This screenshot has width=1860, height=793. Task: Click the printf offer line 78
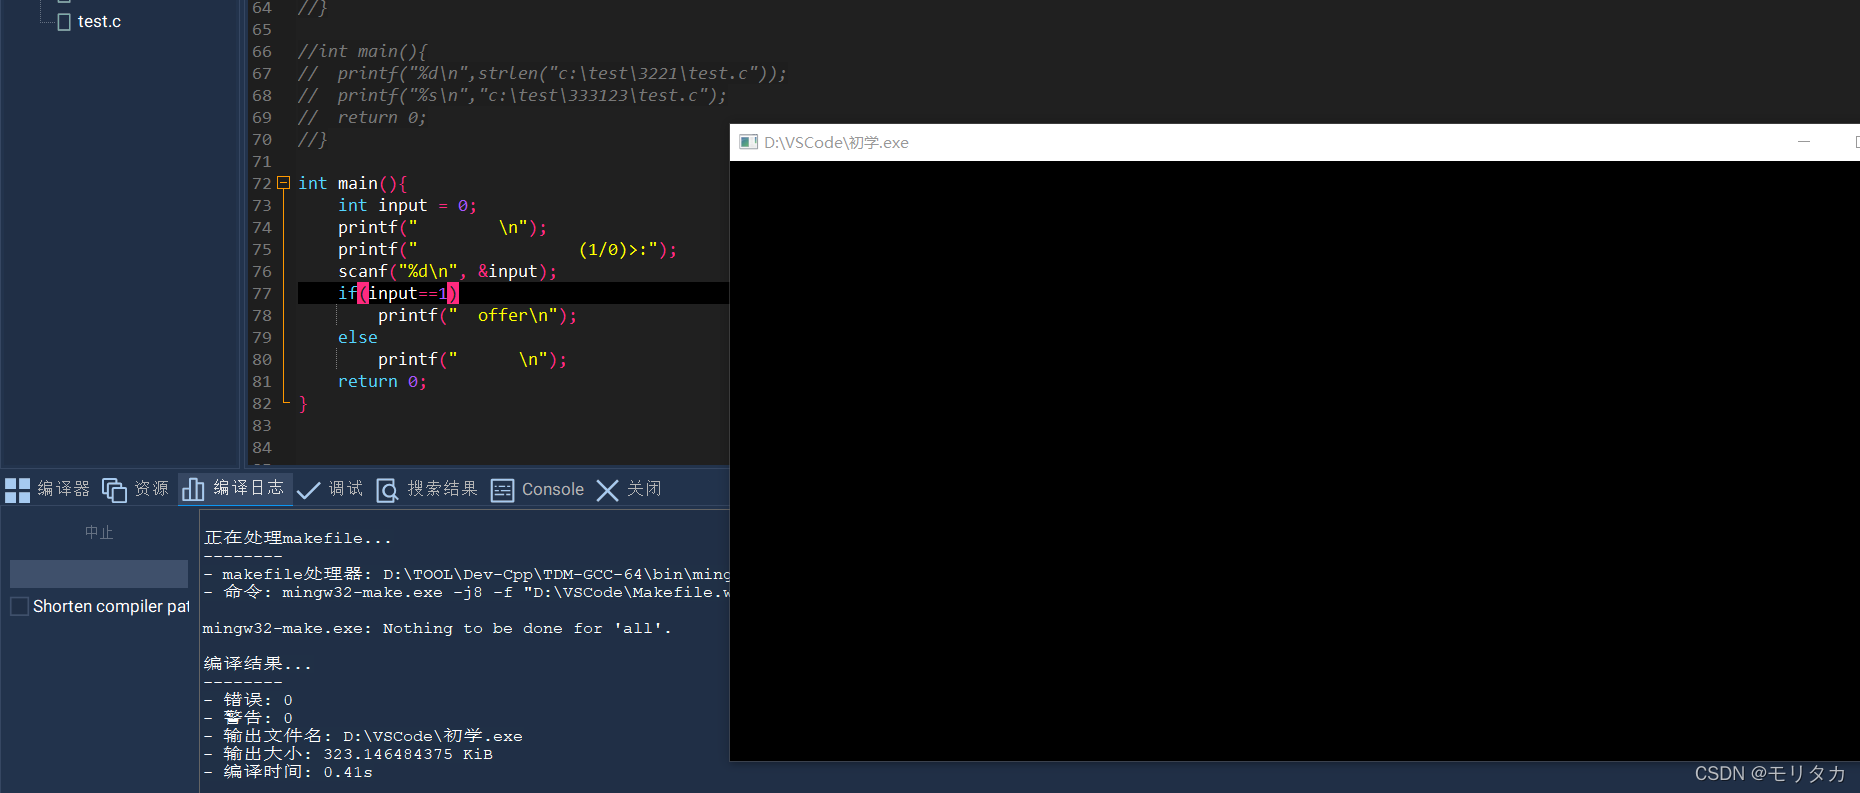coord(477,315)
